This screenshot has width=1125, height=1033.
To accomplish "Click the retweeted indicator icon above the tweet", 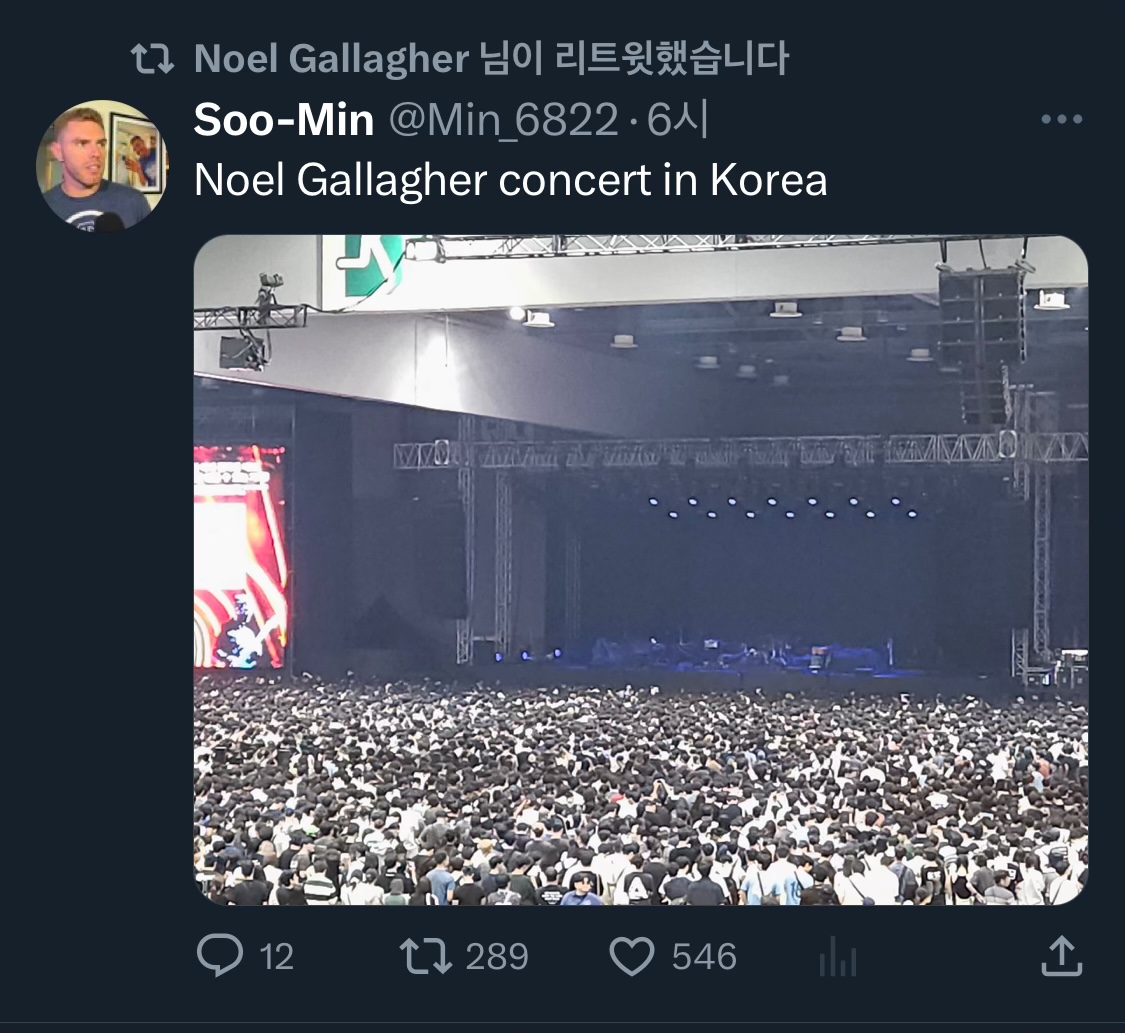I will pyautogui.click(x=152, y=60).
